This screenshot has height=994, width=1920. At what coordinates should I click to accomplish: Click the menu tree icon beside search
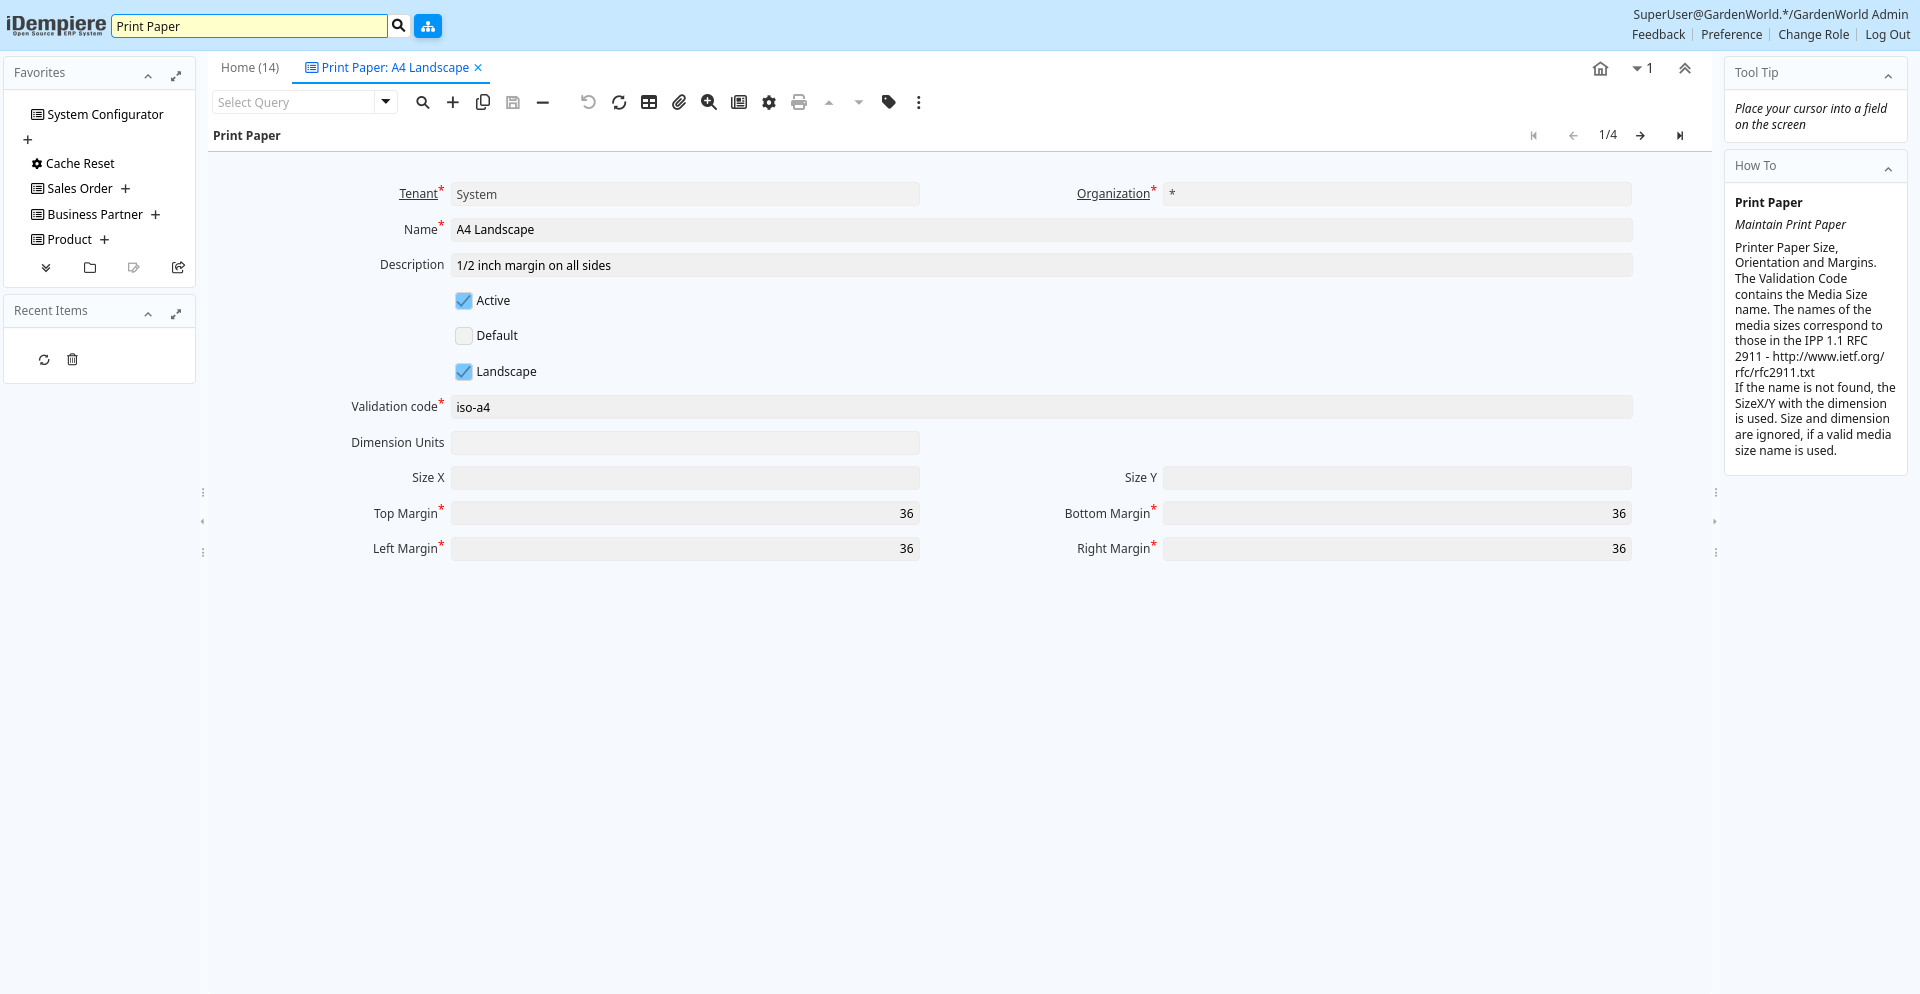[x=428, y=26]
